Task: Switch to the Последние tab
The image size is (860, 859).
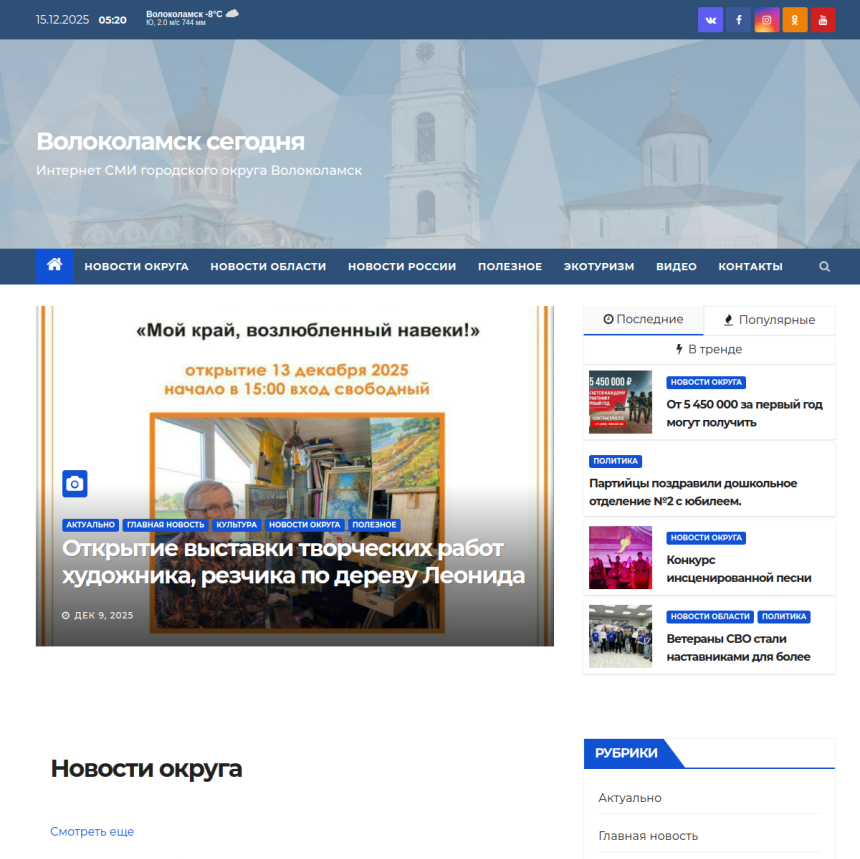Action: [x=643, y=320]
